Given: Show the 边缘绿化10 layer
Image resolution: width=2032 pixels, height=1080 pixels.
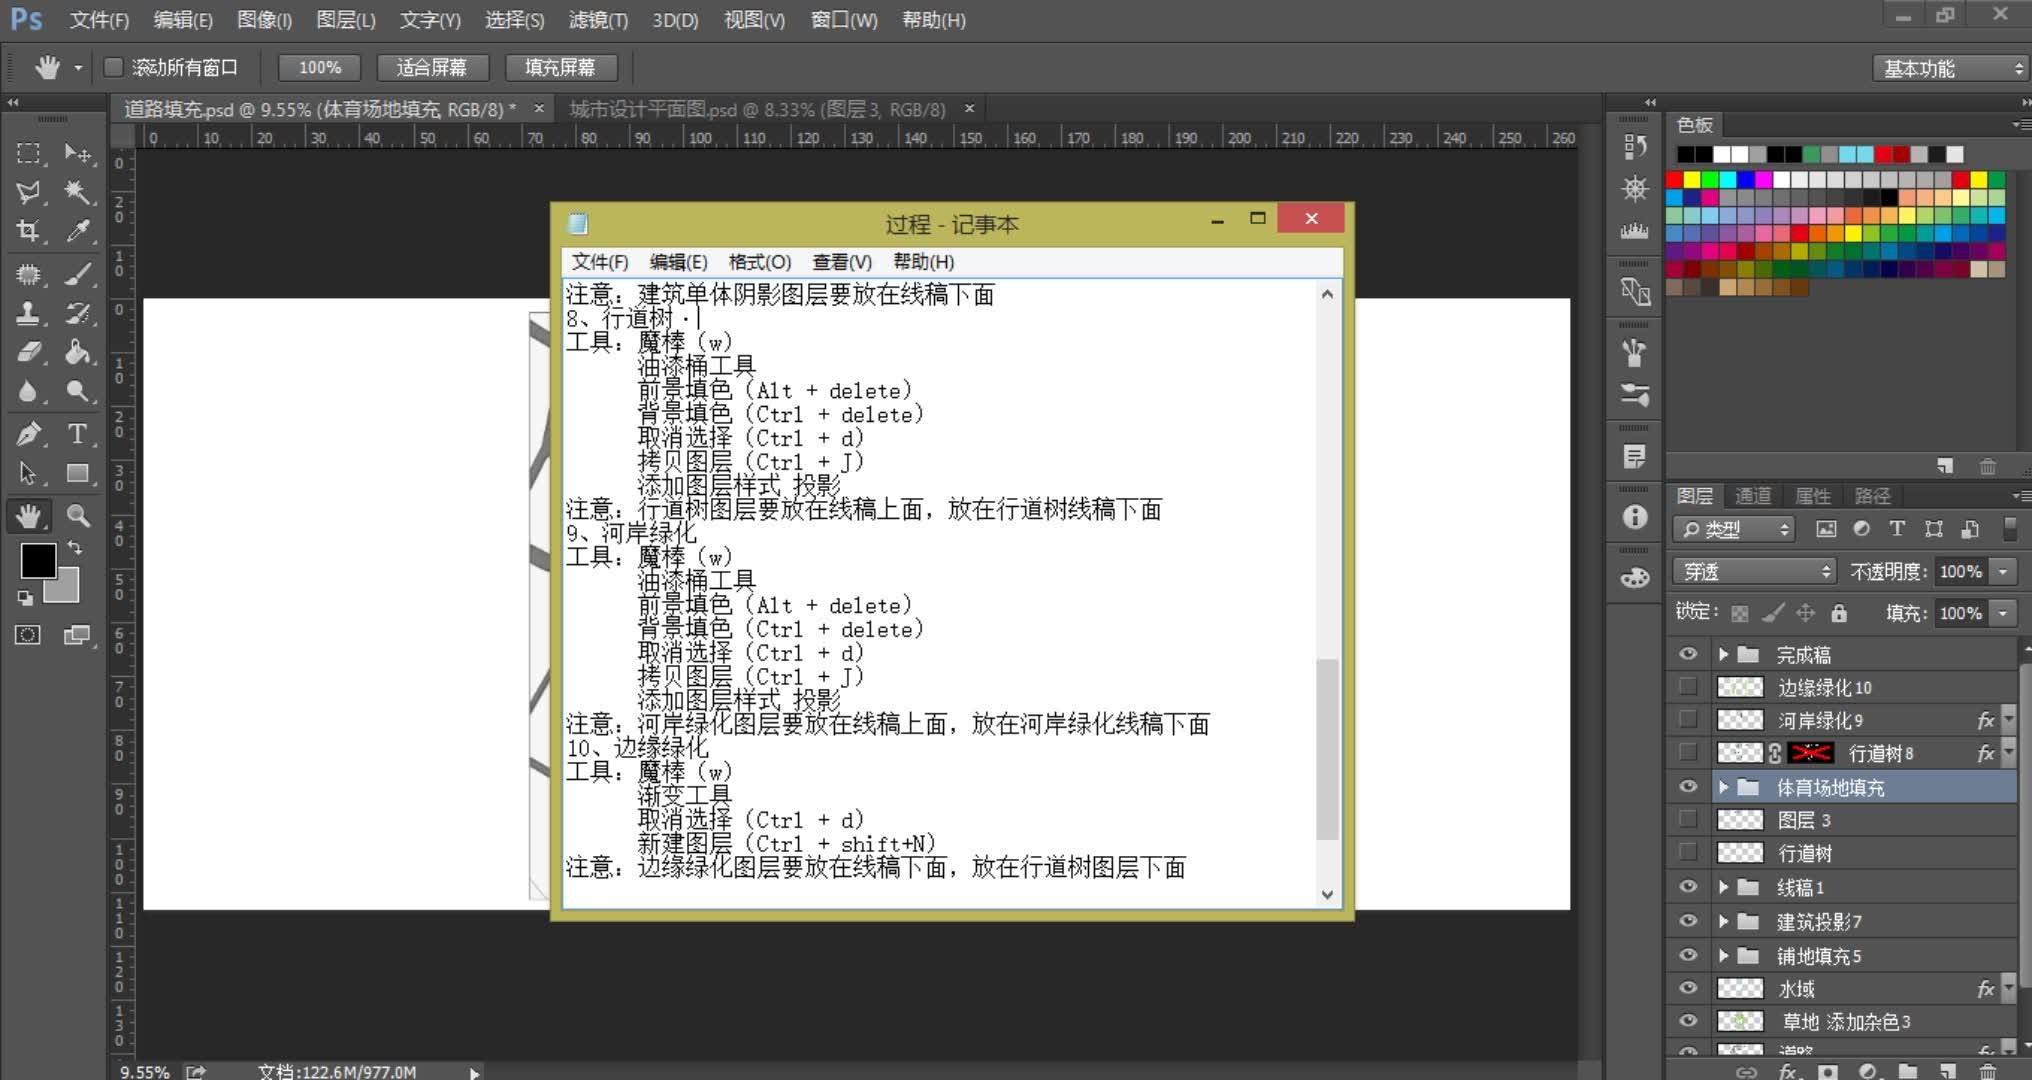Looking at the screenshot, I should (x=1688, y=687).
